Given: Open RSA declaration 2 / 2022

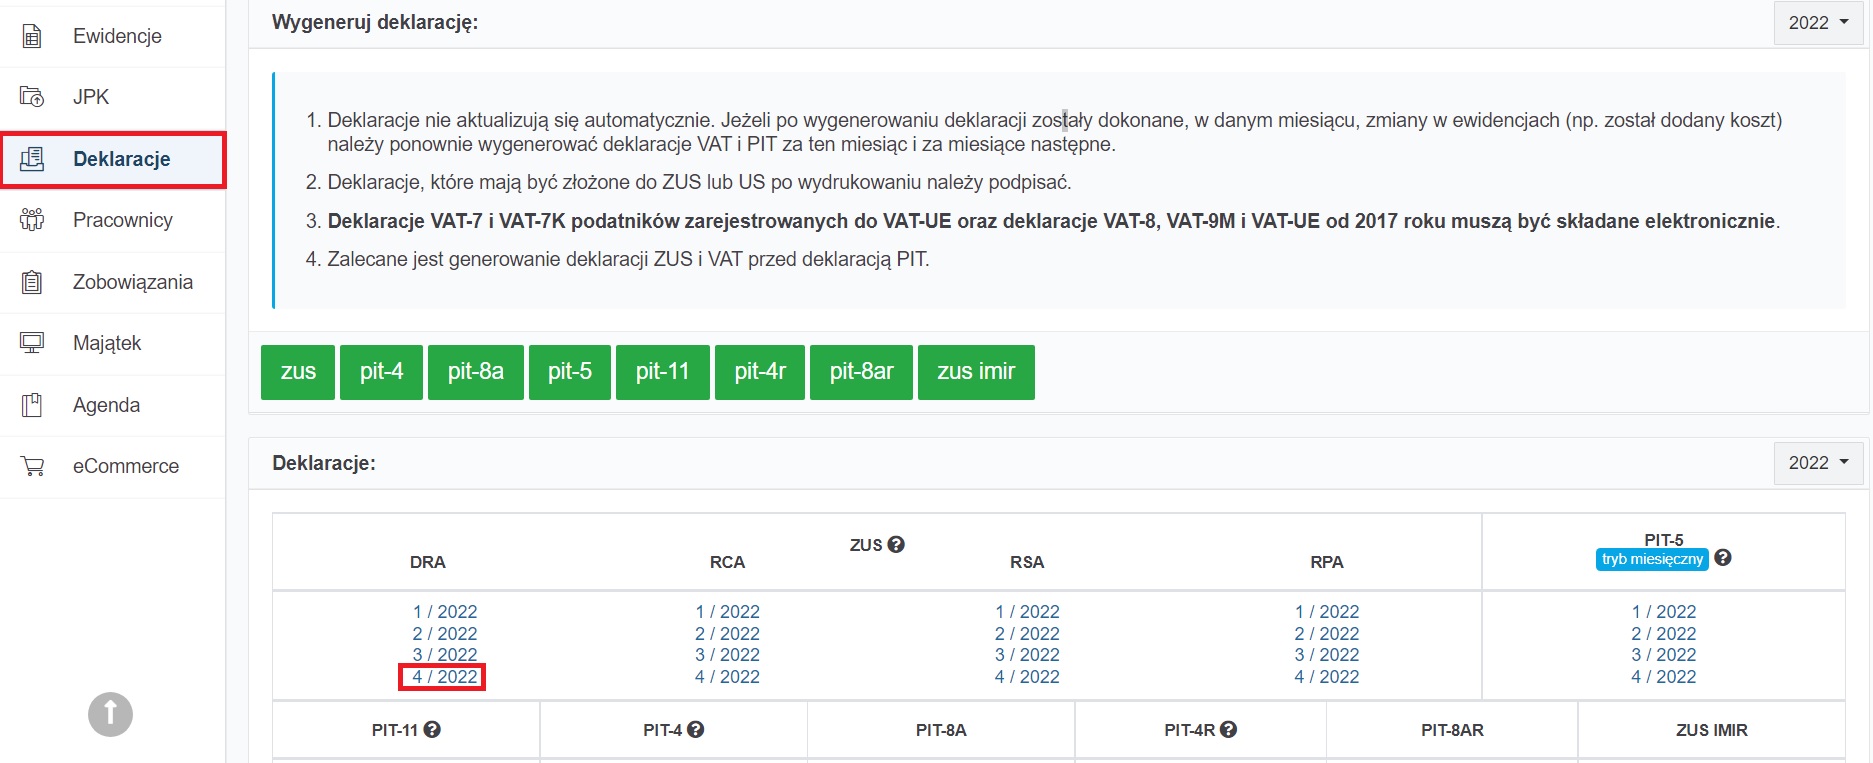Looking at the screenshot, I should (x=1027, y=634).
